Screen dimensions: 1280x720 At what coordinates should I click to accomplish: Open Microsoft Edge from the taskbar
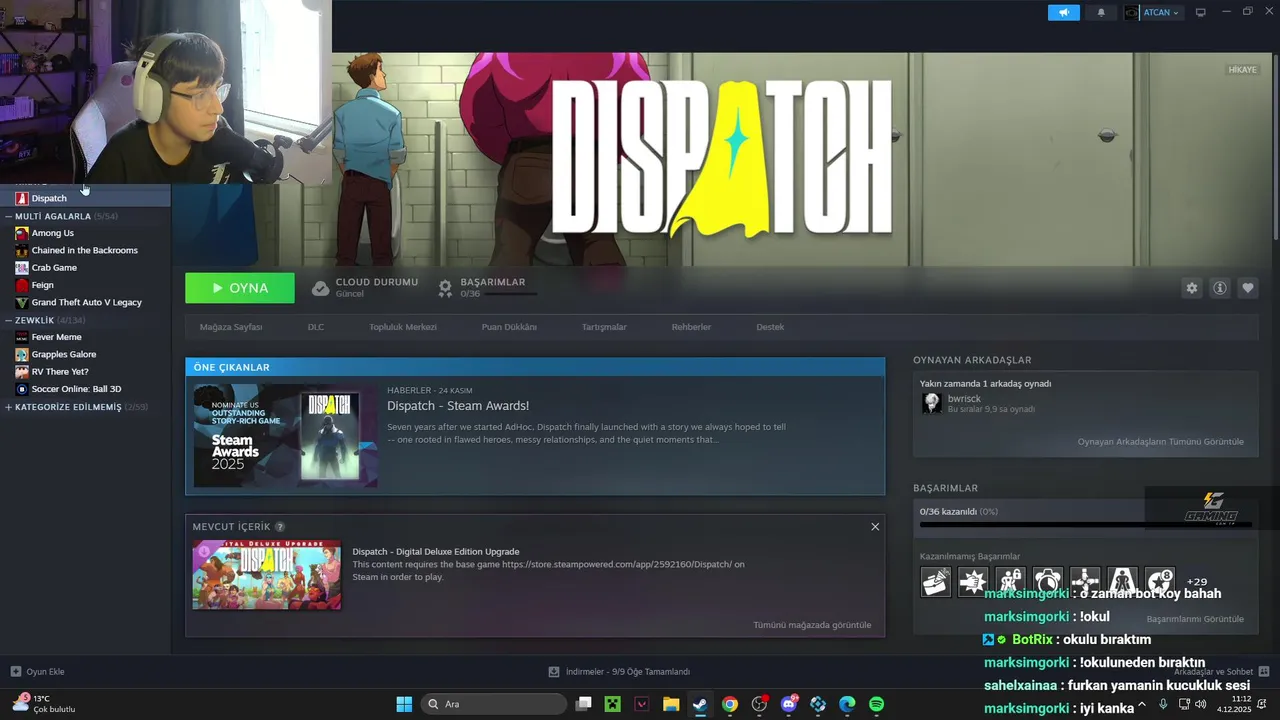pyautogui.click(x=847, y=704)
